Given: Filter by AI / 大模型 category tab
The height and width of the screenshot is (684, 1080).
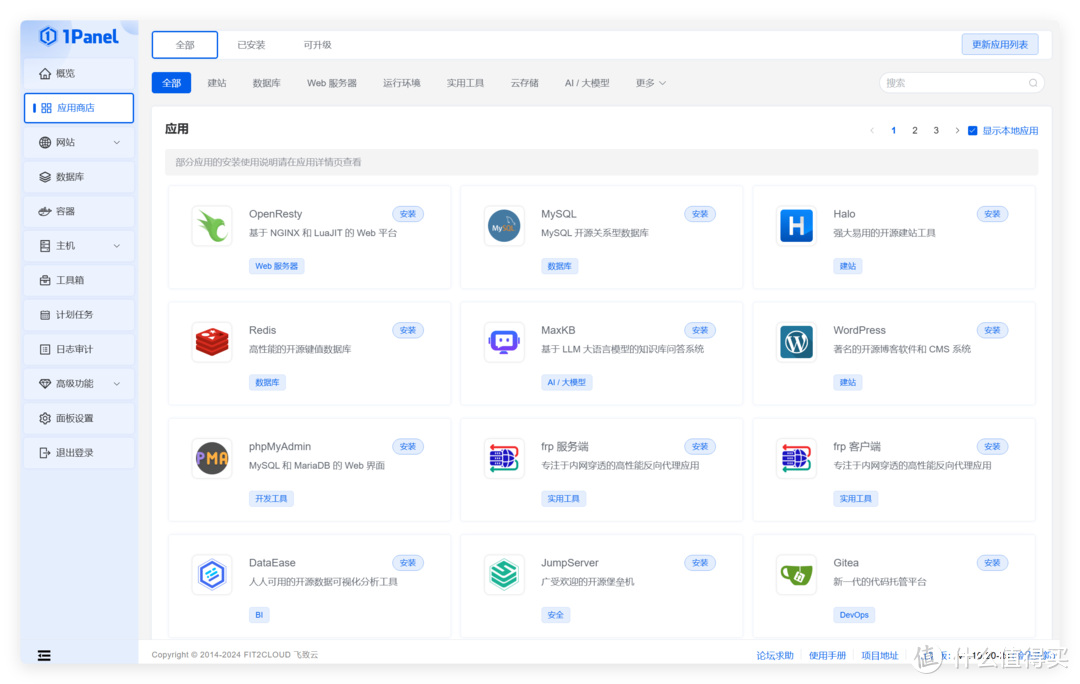Looking at the screenshot, I should point(587,83).
